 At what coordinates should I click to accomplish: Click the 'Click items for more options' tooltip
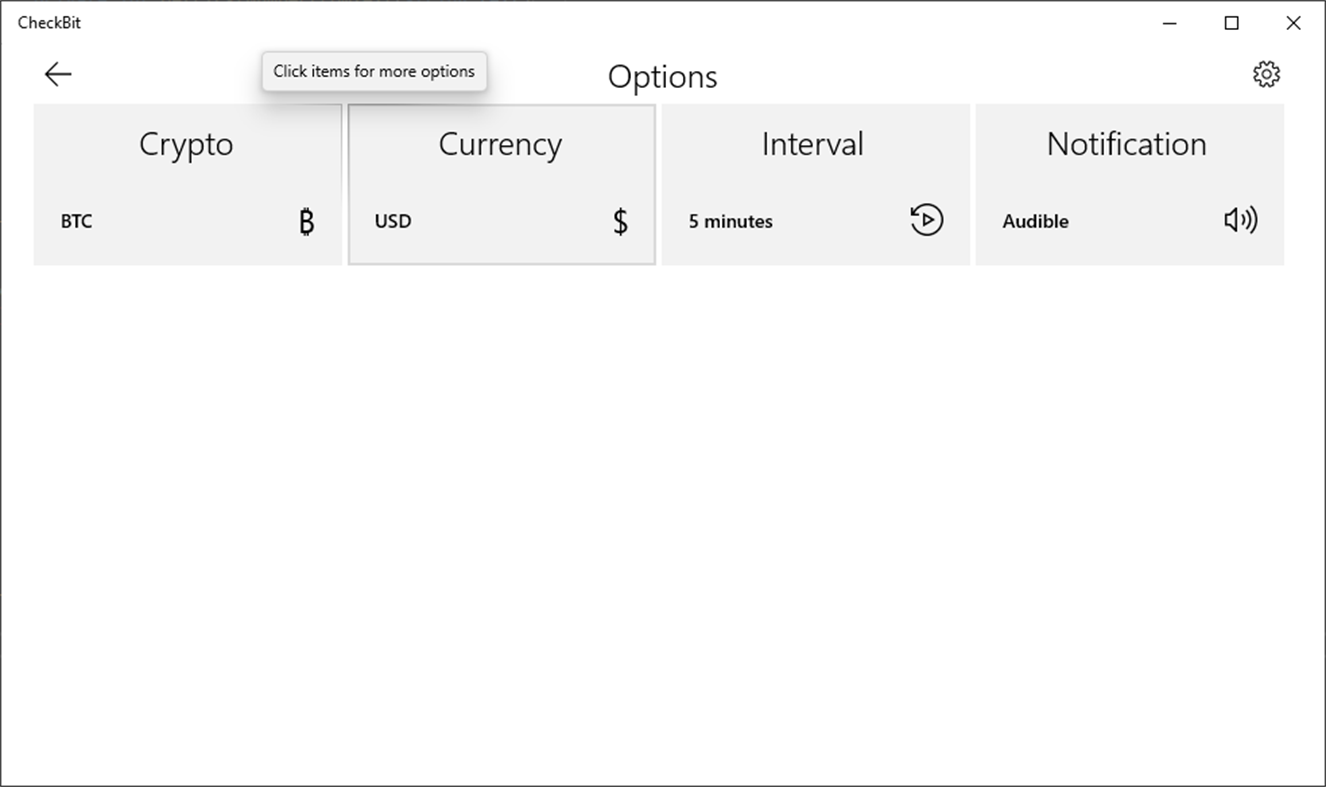click(x=374, y=72)
